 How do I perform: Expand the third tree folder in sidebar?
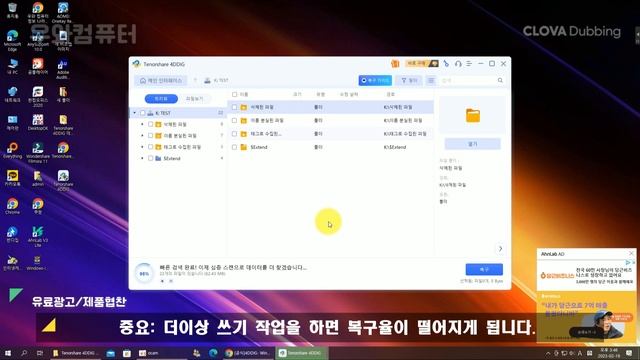[142, 147]
